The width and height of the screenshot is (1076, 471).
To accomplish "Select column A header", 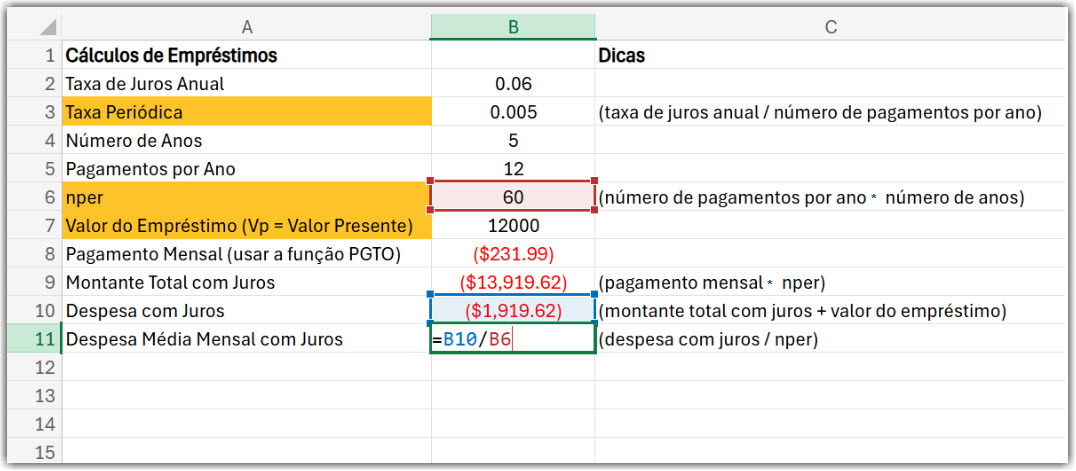I will pyautogui.click(x=247, y=27).
